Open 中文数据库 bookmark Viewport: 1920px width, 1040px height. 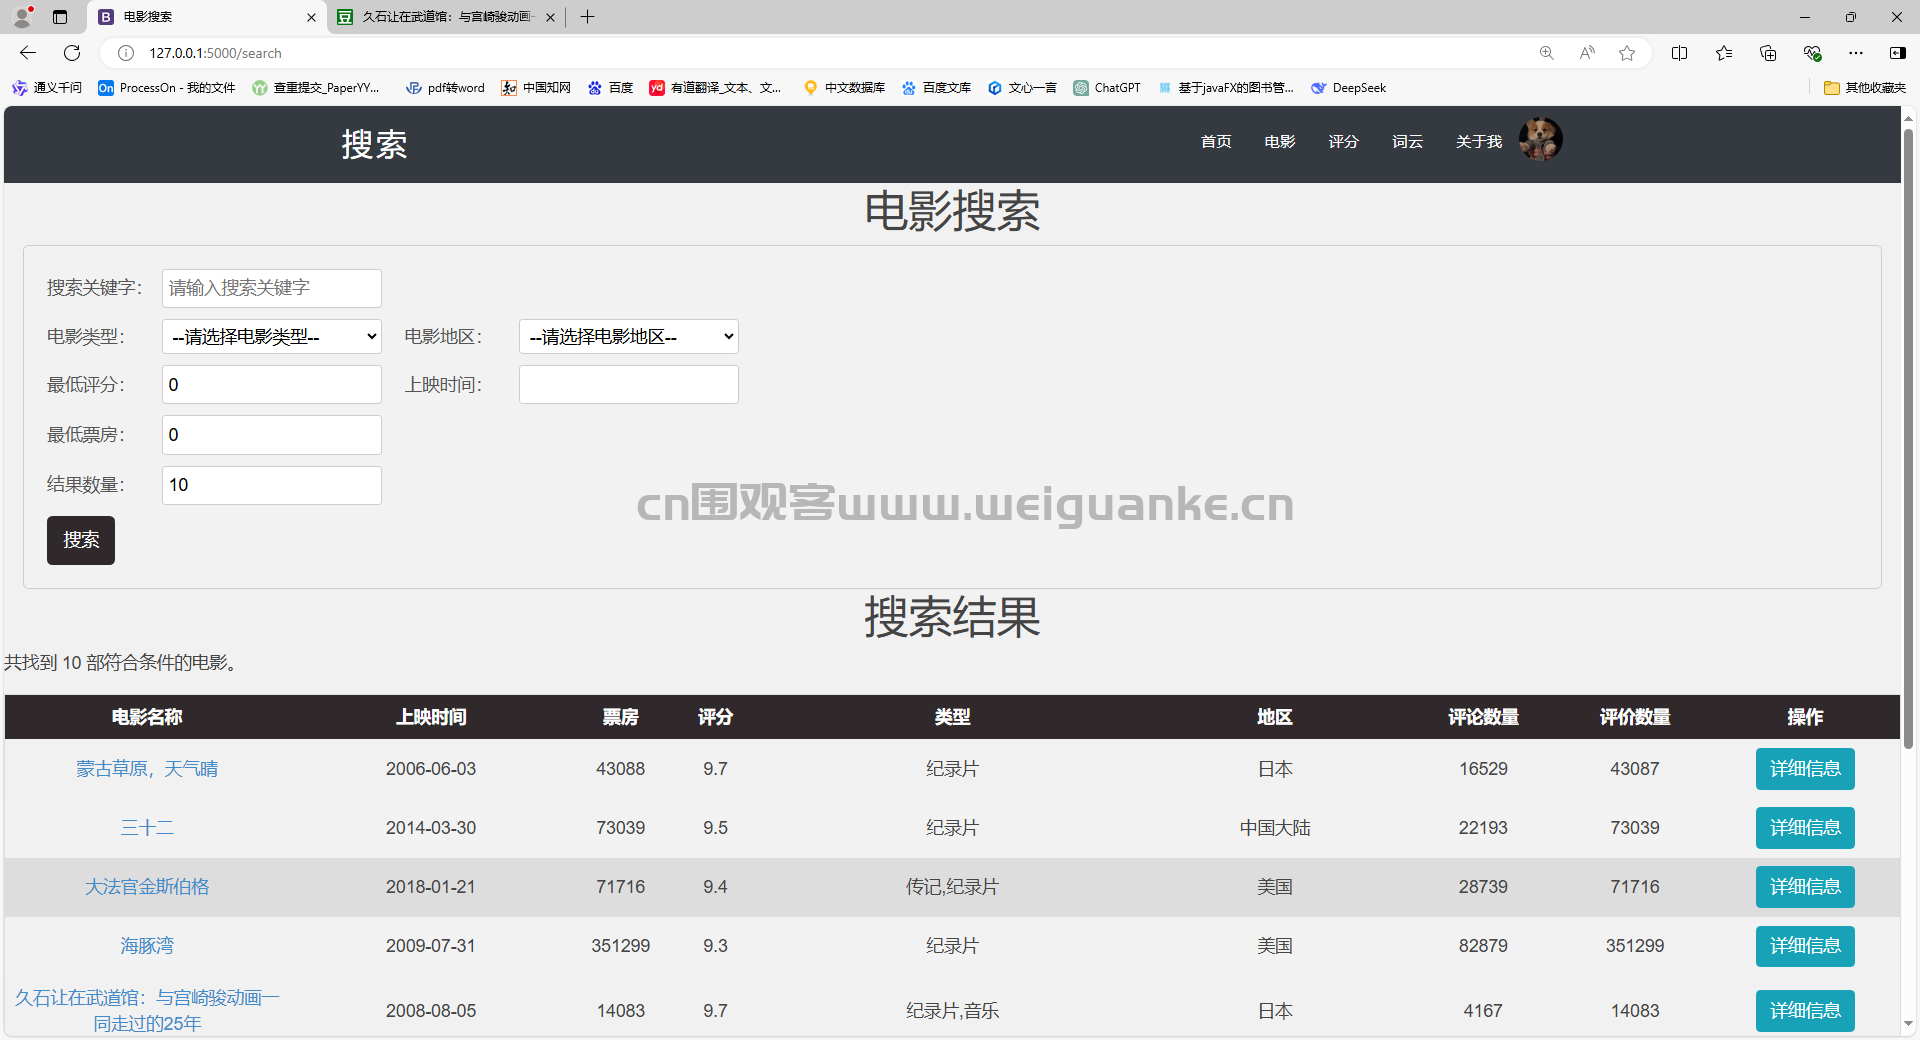(x=844, y=88)
